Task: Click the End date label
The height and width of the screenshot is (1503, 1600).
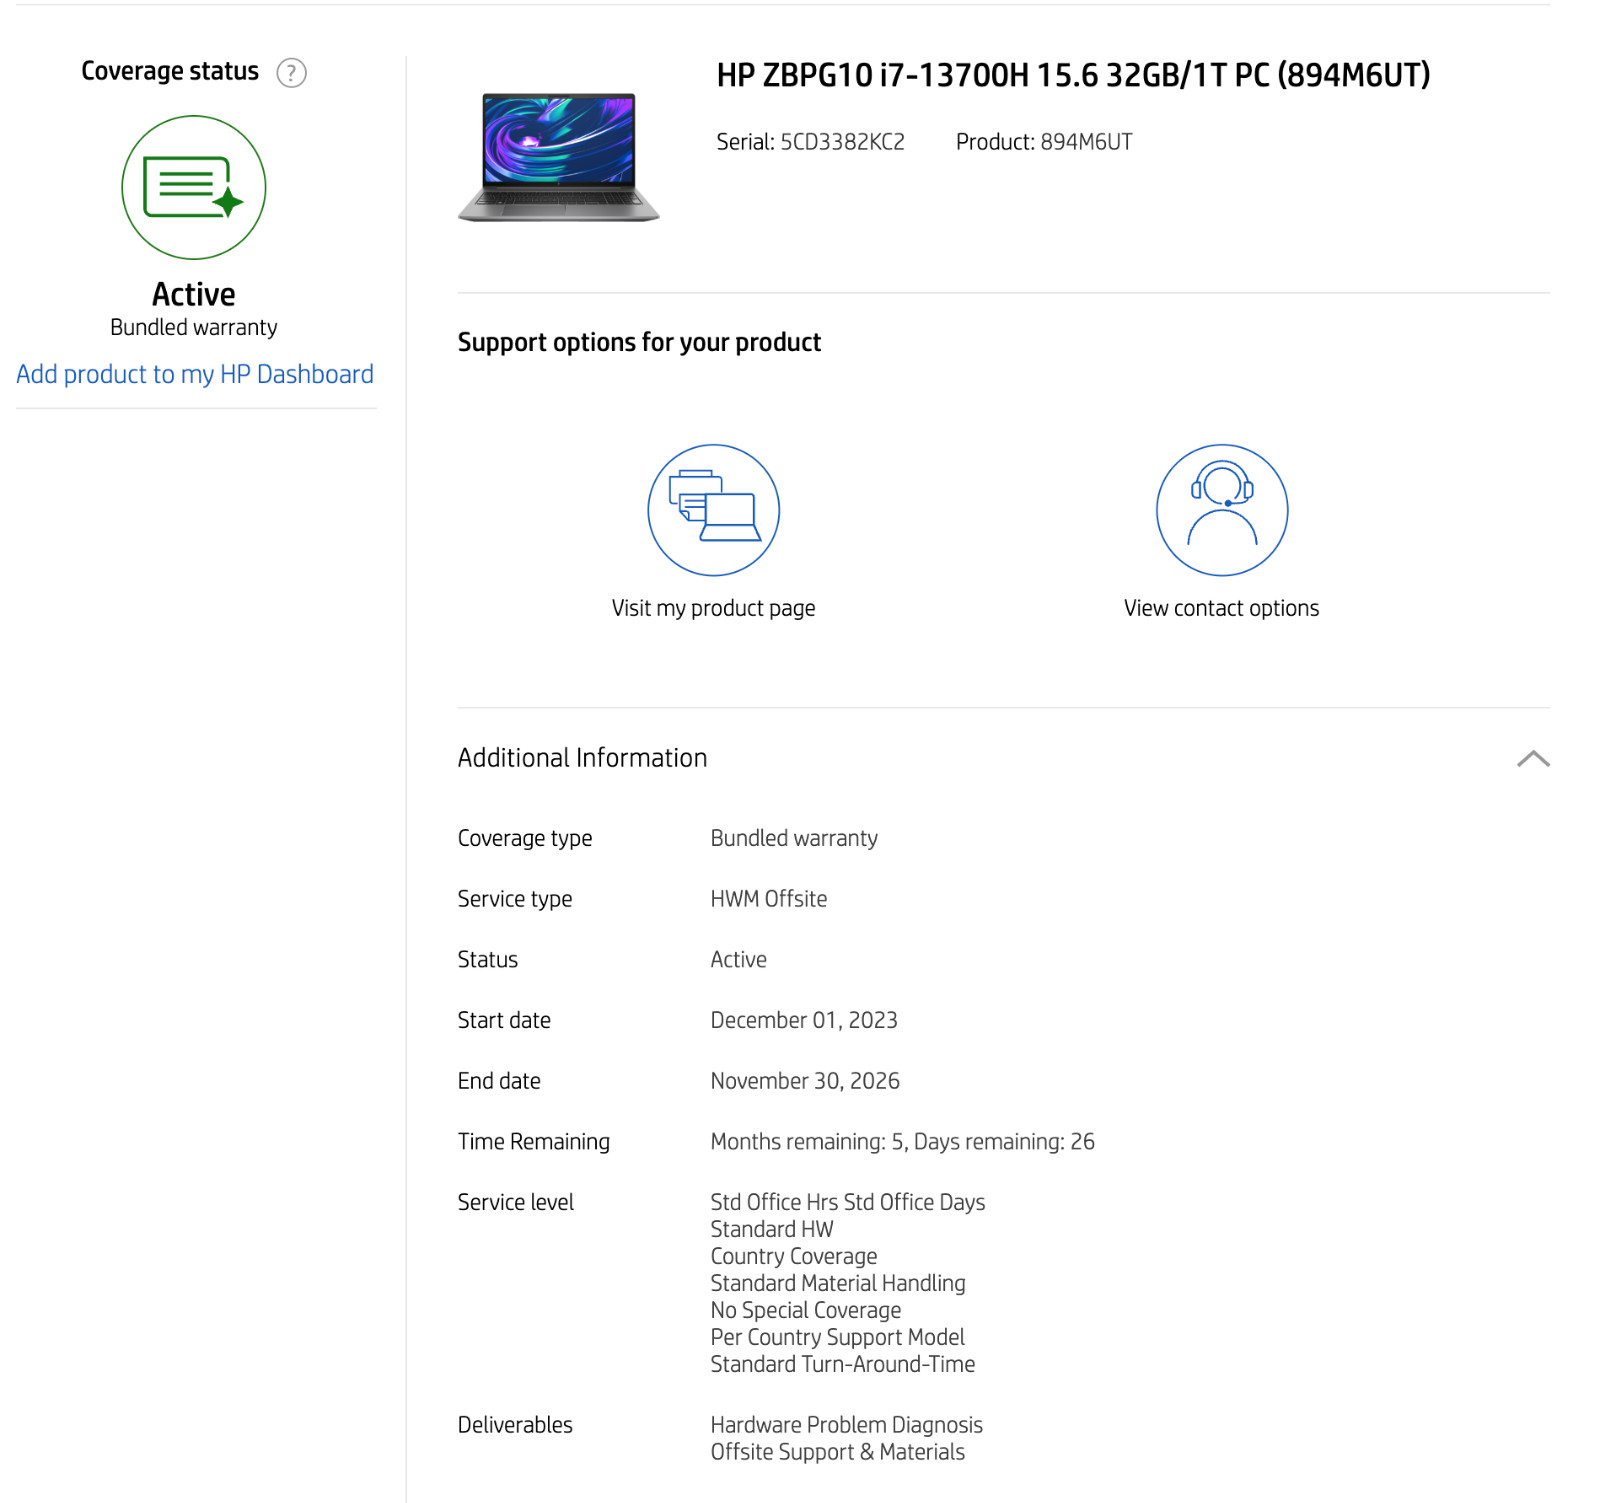Action: point(499,1081)
